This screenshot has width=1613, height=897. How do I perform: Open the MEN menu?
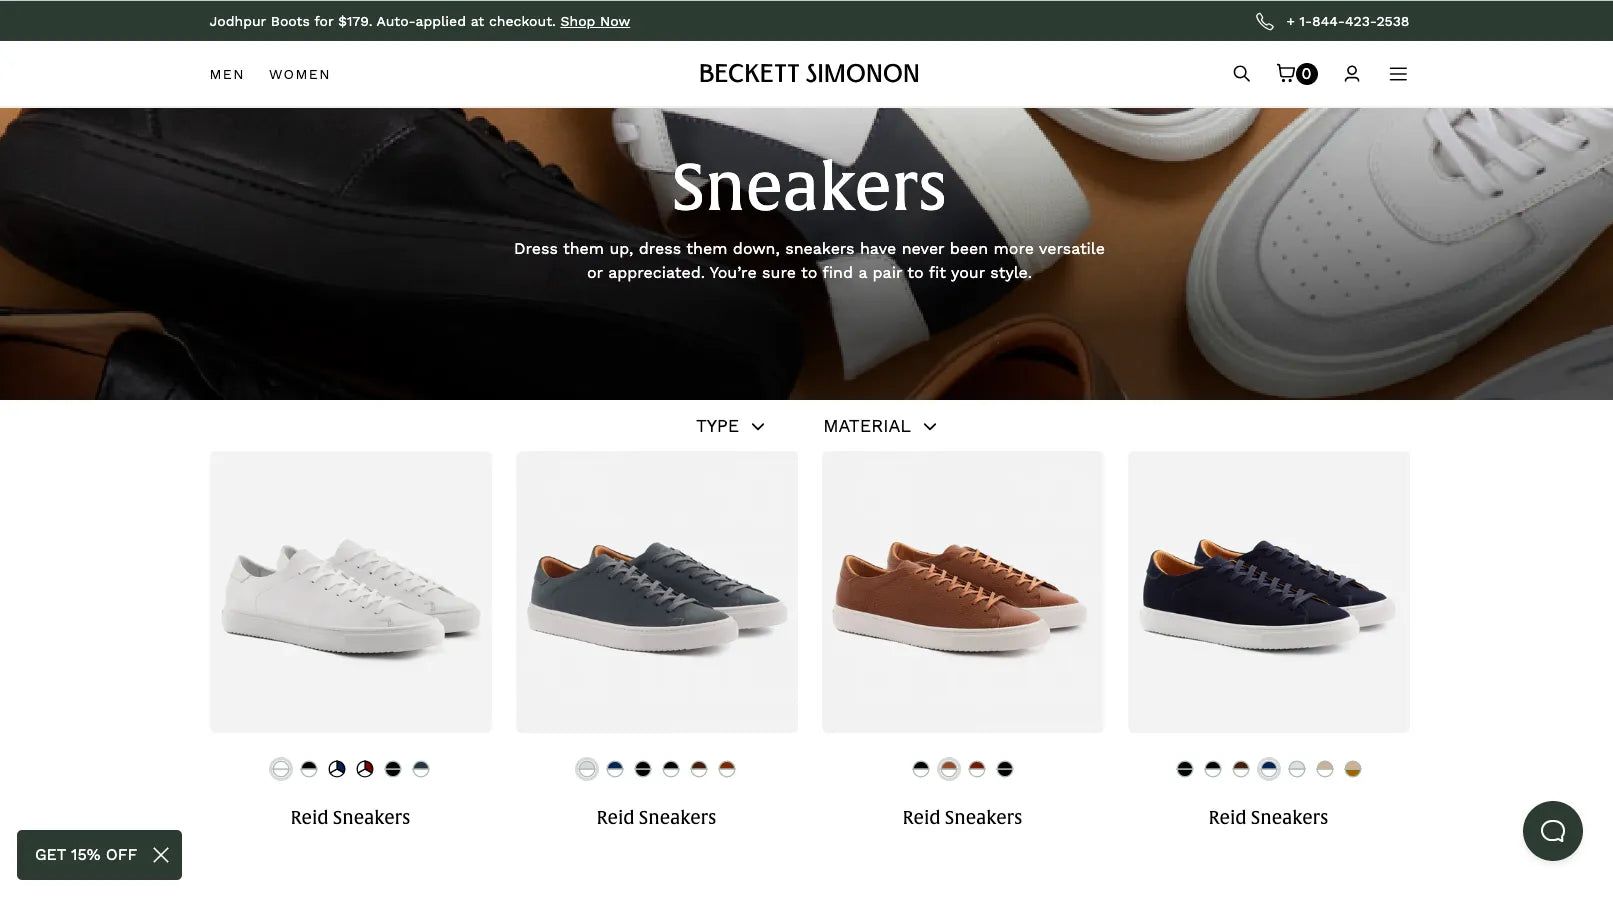227,74
